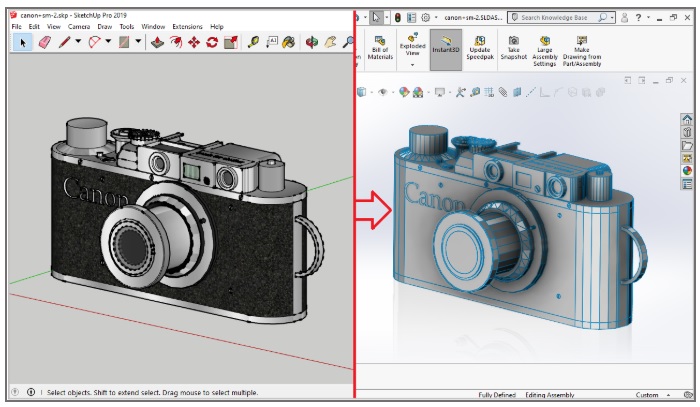The width and height of the screenshot is (700, 407).
Task: Click the 3D grid icon in heads-up toolbar
Action: [x=489, y=92]
